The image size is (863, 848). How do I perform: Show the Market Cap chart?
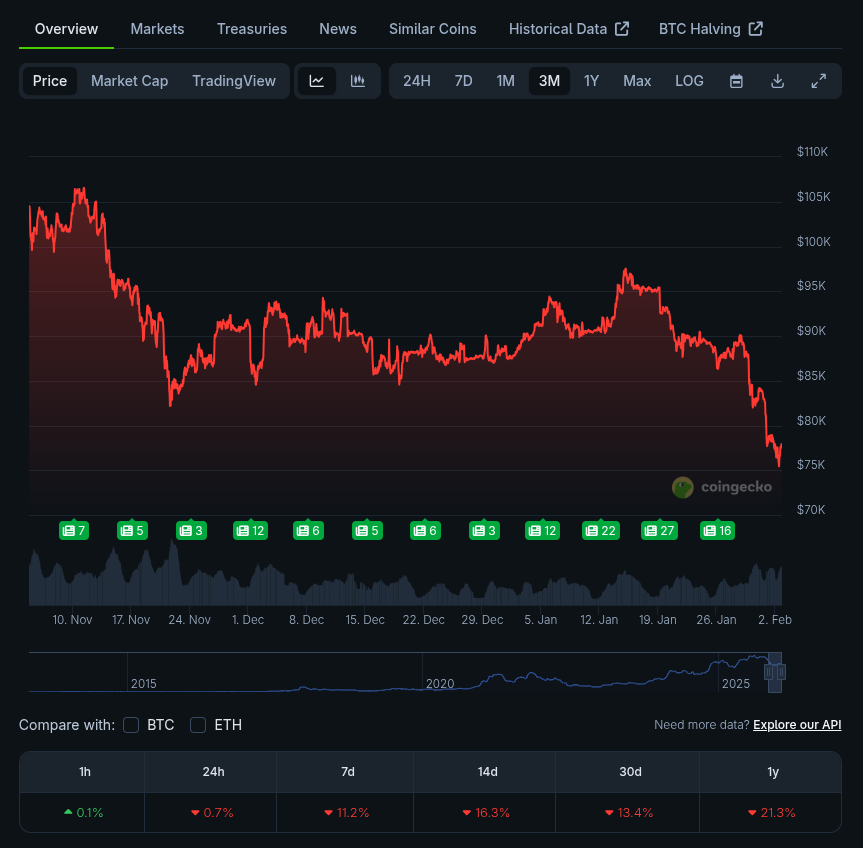129,81
